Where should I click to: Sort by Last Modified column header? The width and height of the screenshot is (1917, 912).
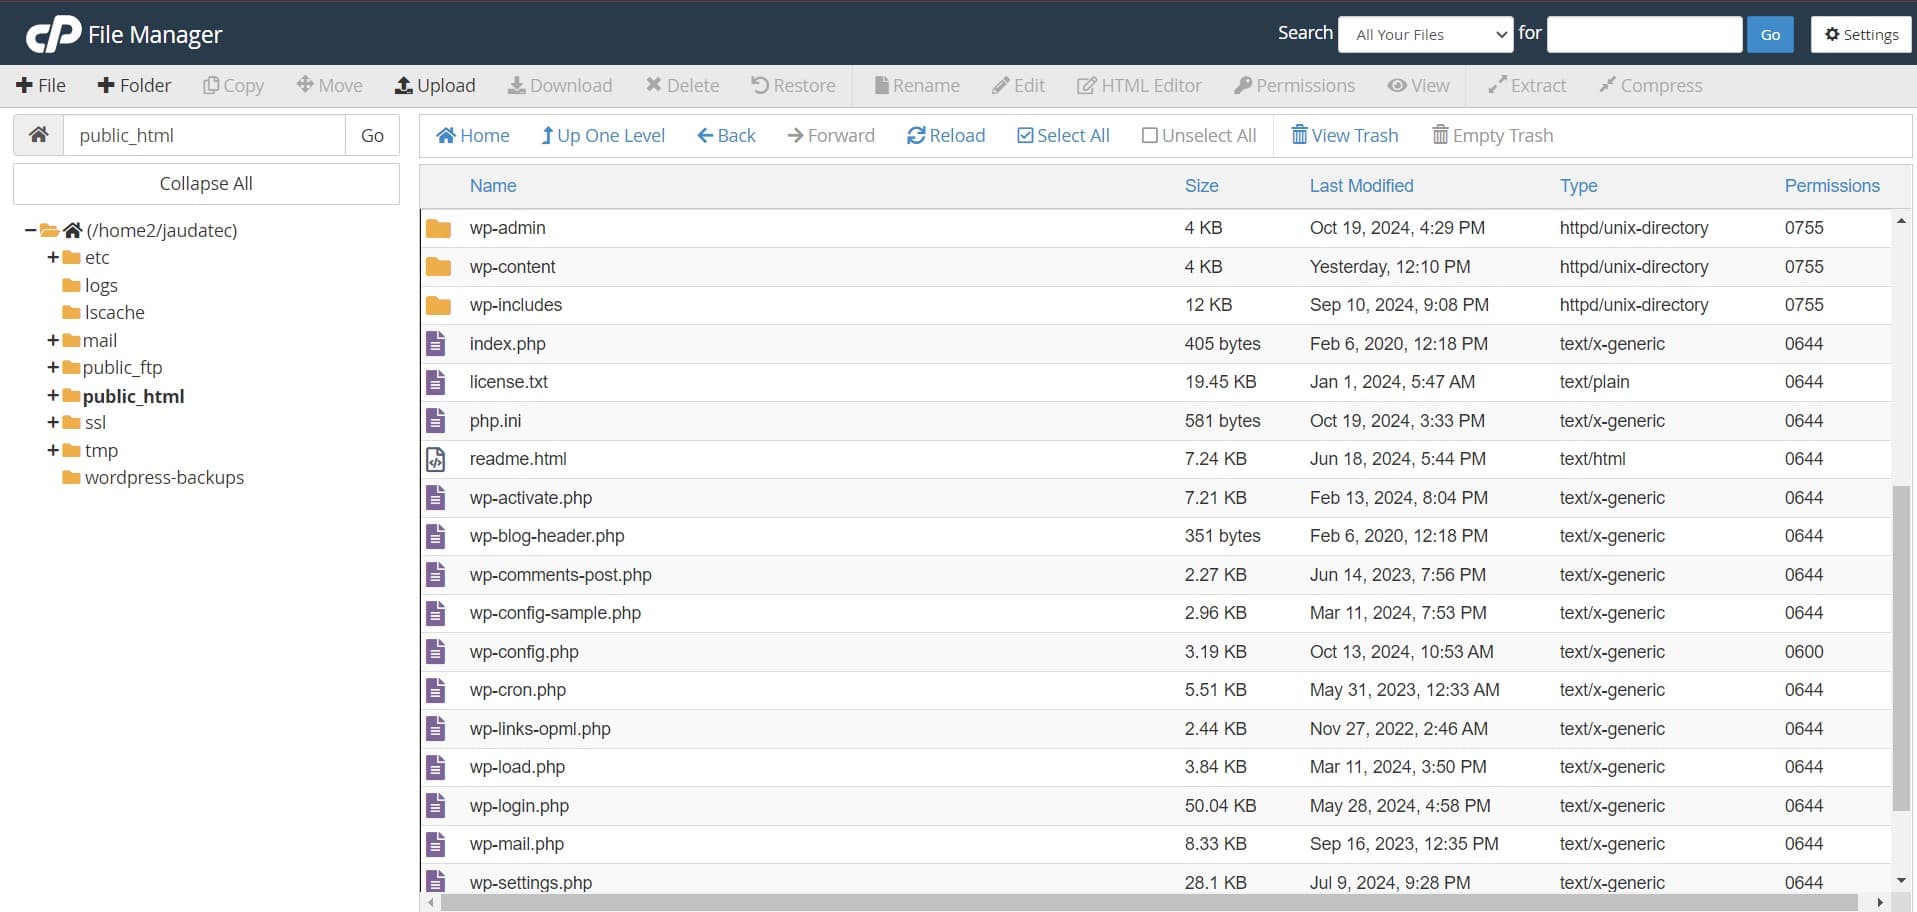(x=1361, y=185)
